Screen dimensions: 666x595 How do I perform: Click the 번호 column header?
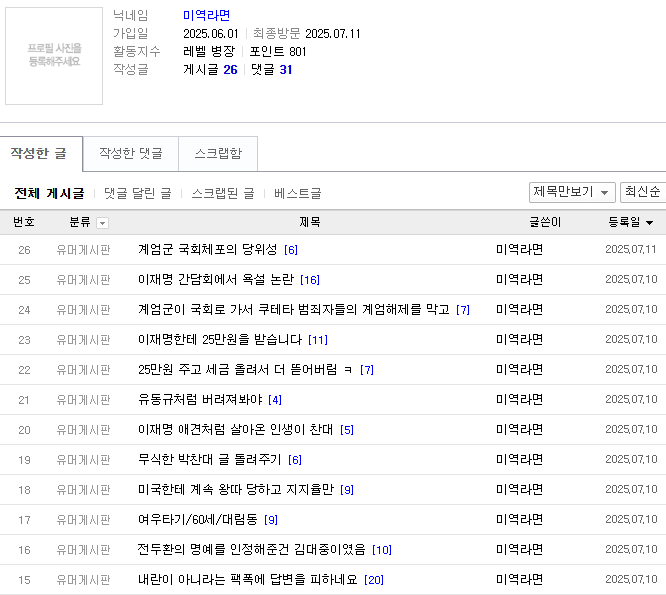[24, 222]
